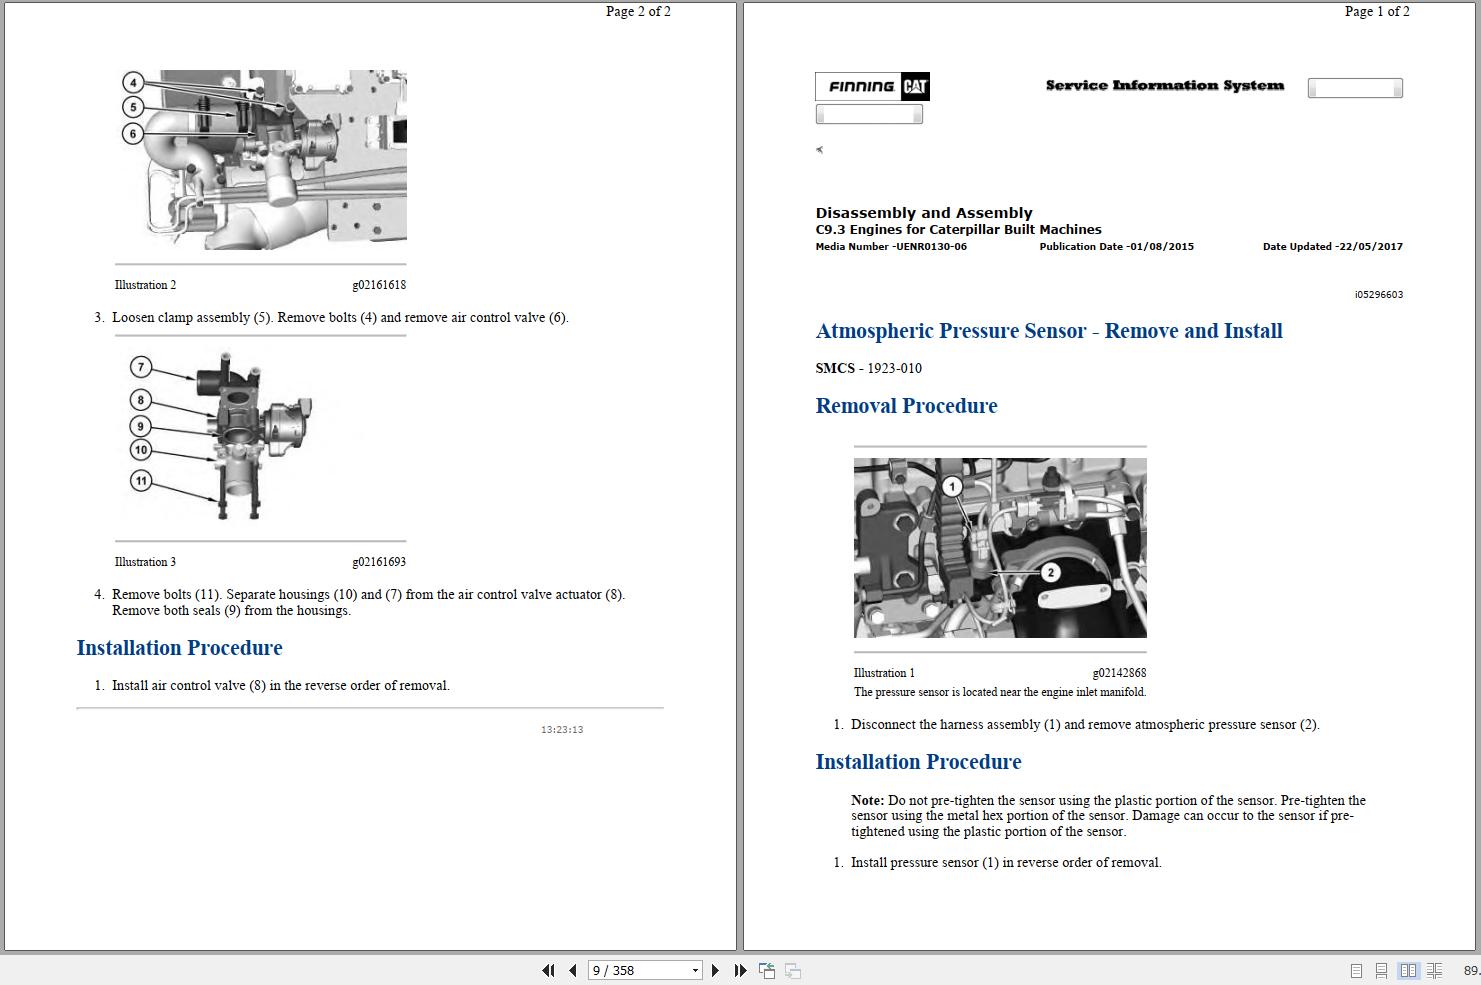The height and width of the screenshot is (985, 1481).
Task: Go to the previous page
Action: point(572,970)
